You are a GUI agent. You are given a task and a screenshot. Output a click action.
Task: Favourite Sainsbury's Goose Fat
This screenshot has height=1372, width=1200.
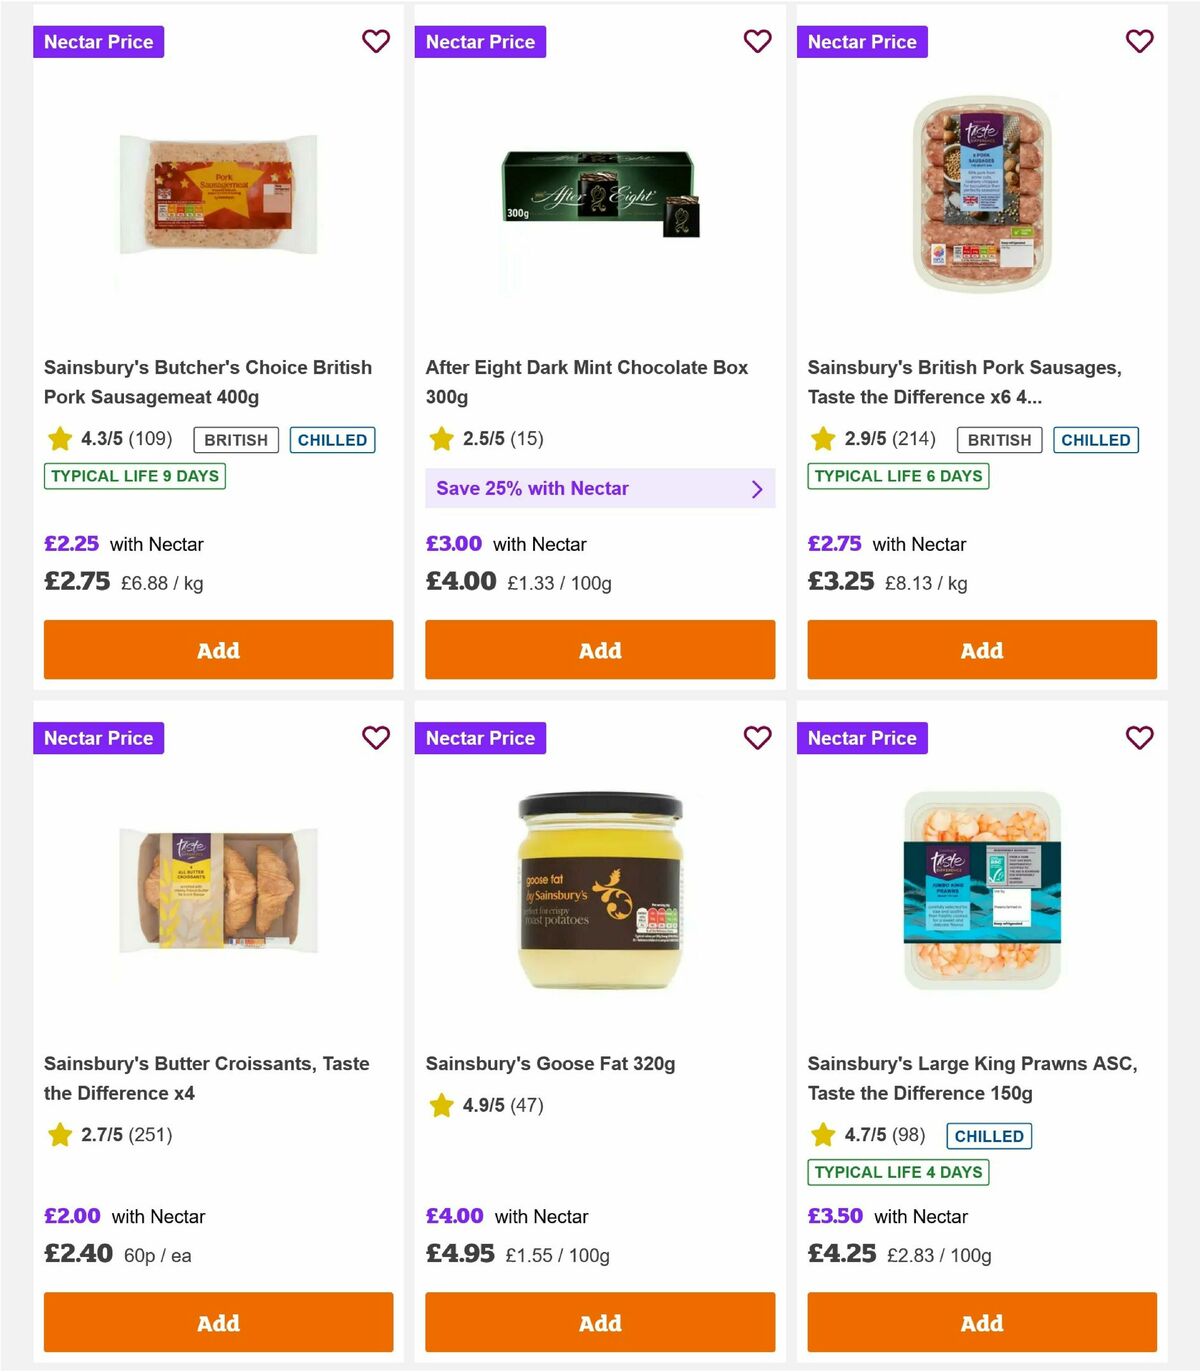tap(758, 738)
